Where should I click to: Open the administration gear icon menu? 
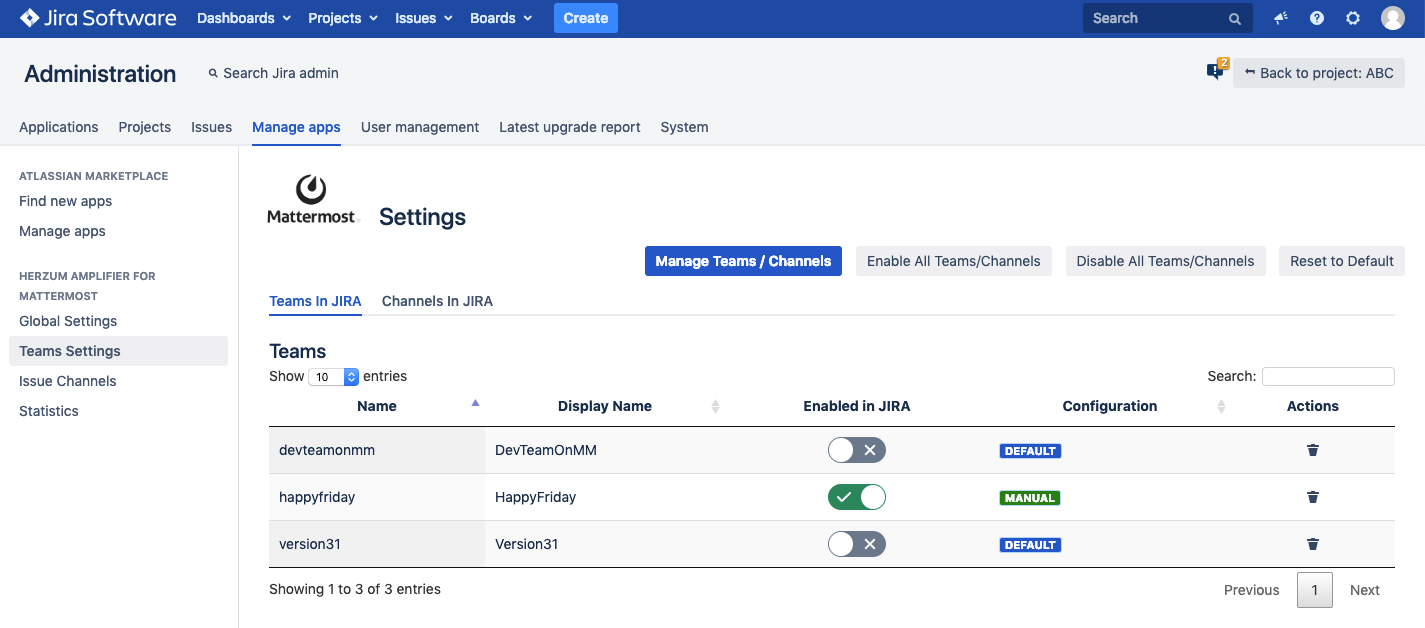tap(1353, 18)
